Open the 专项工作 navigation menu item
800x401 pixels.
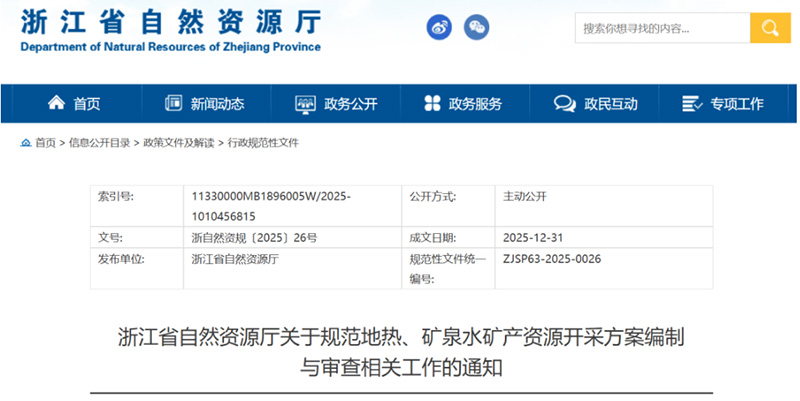click(737, 103)
